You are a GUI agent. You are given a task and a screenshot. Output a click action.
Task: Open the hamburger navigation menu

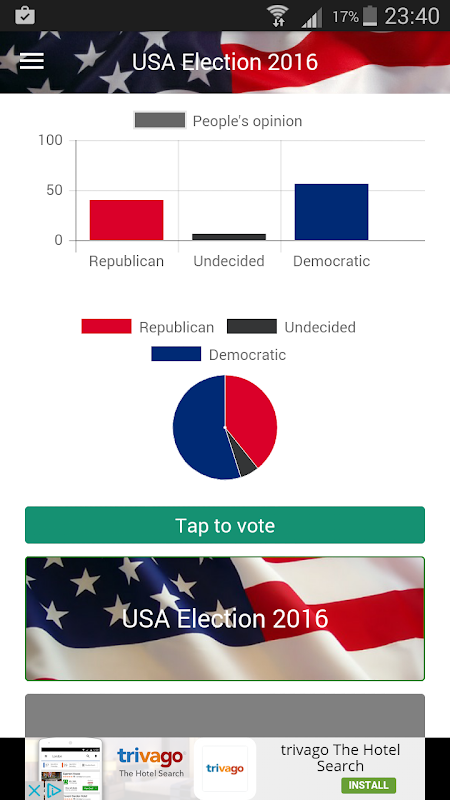pyautogui.click(x=32, y=62)
